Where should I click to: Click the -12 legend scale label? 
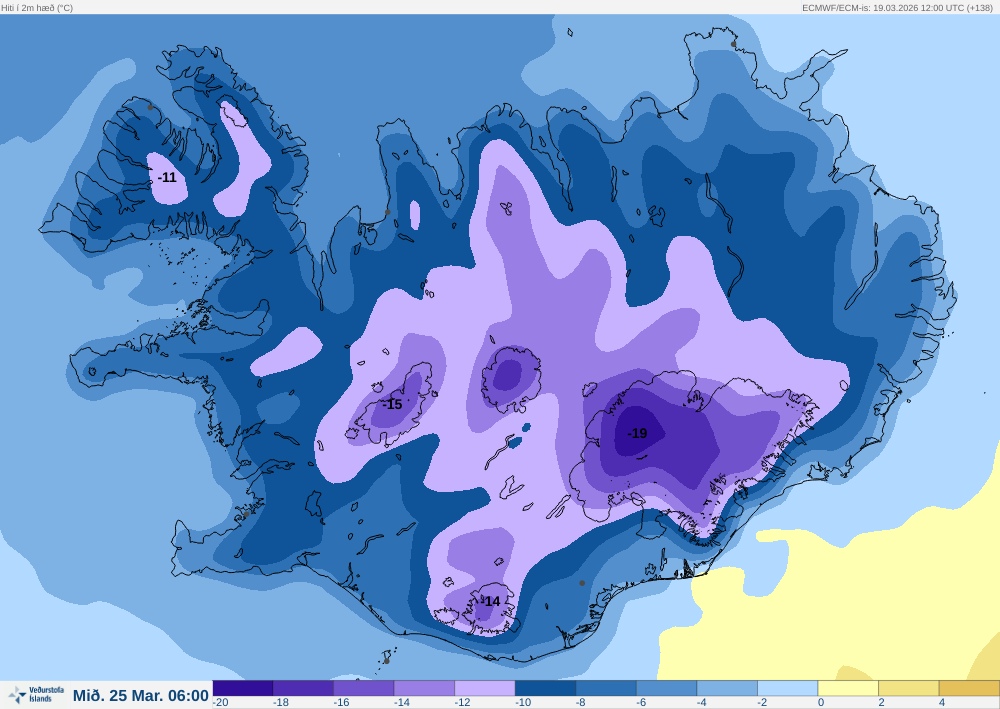tap(462, 703)
